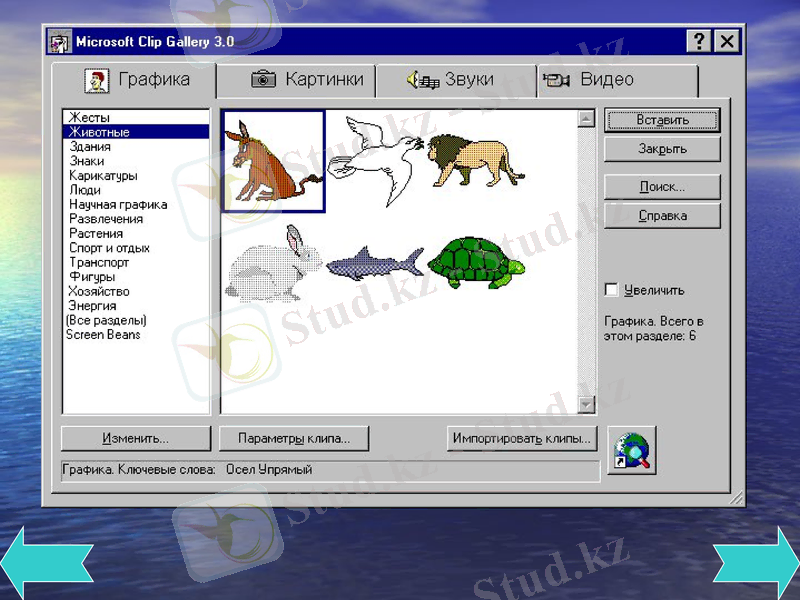The image size is (800, 600).
Task: Enable the Увеличить checkbox
Action: [x=611, y=289]
